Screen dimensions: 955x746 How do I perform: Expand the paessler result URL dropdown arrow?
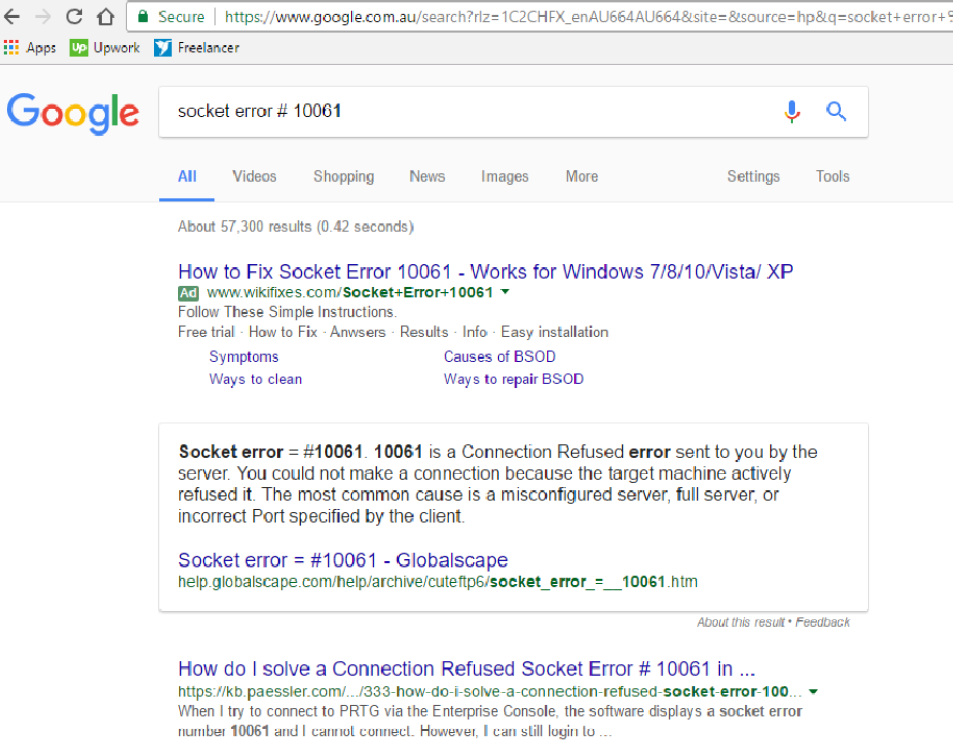pyautogui.click(x=813, y=692)
